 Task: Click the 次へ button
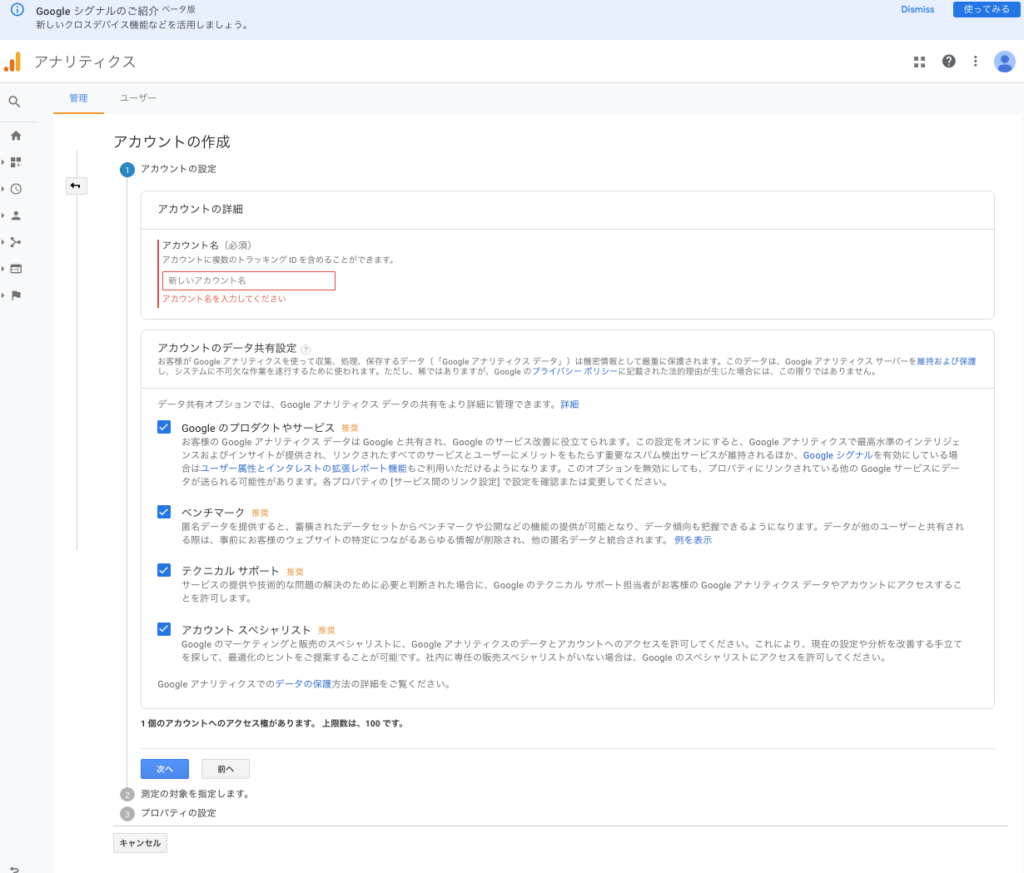[x=165, y=769]
